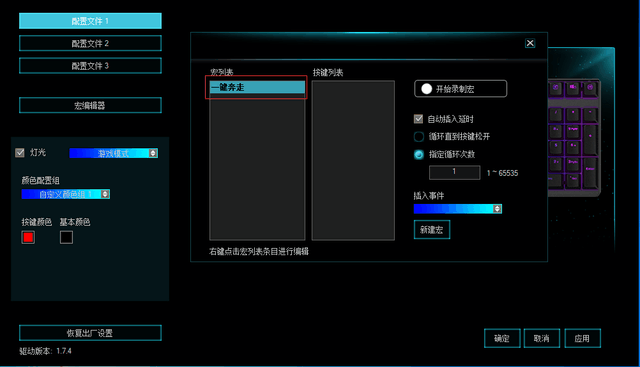Switch to 配置文件 3 profile
Image resolution: width=640 pixels, height=367 pixels.
coord(90,66)
